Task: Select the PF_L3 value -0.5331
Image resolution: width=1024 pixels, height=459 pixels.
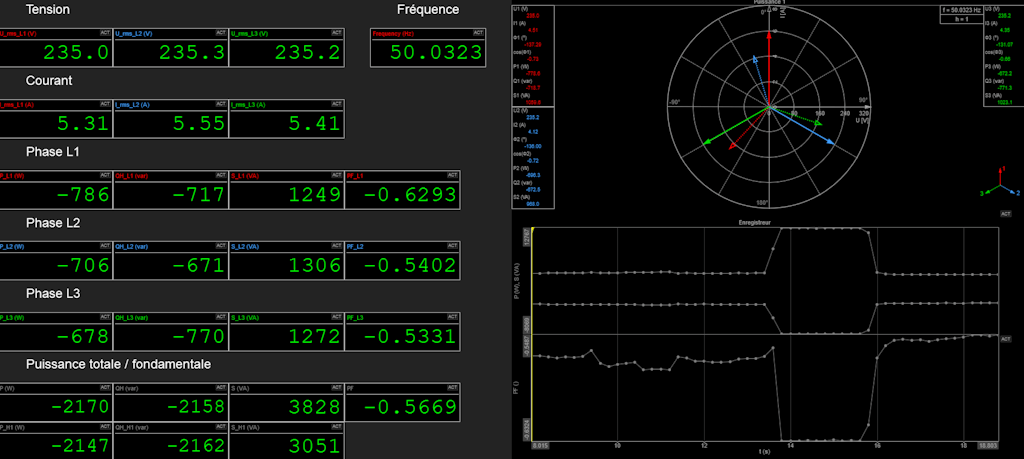Action: click(x=409, y=336)
